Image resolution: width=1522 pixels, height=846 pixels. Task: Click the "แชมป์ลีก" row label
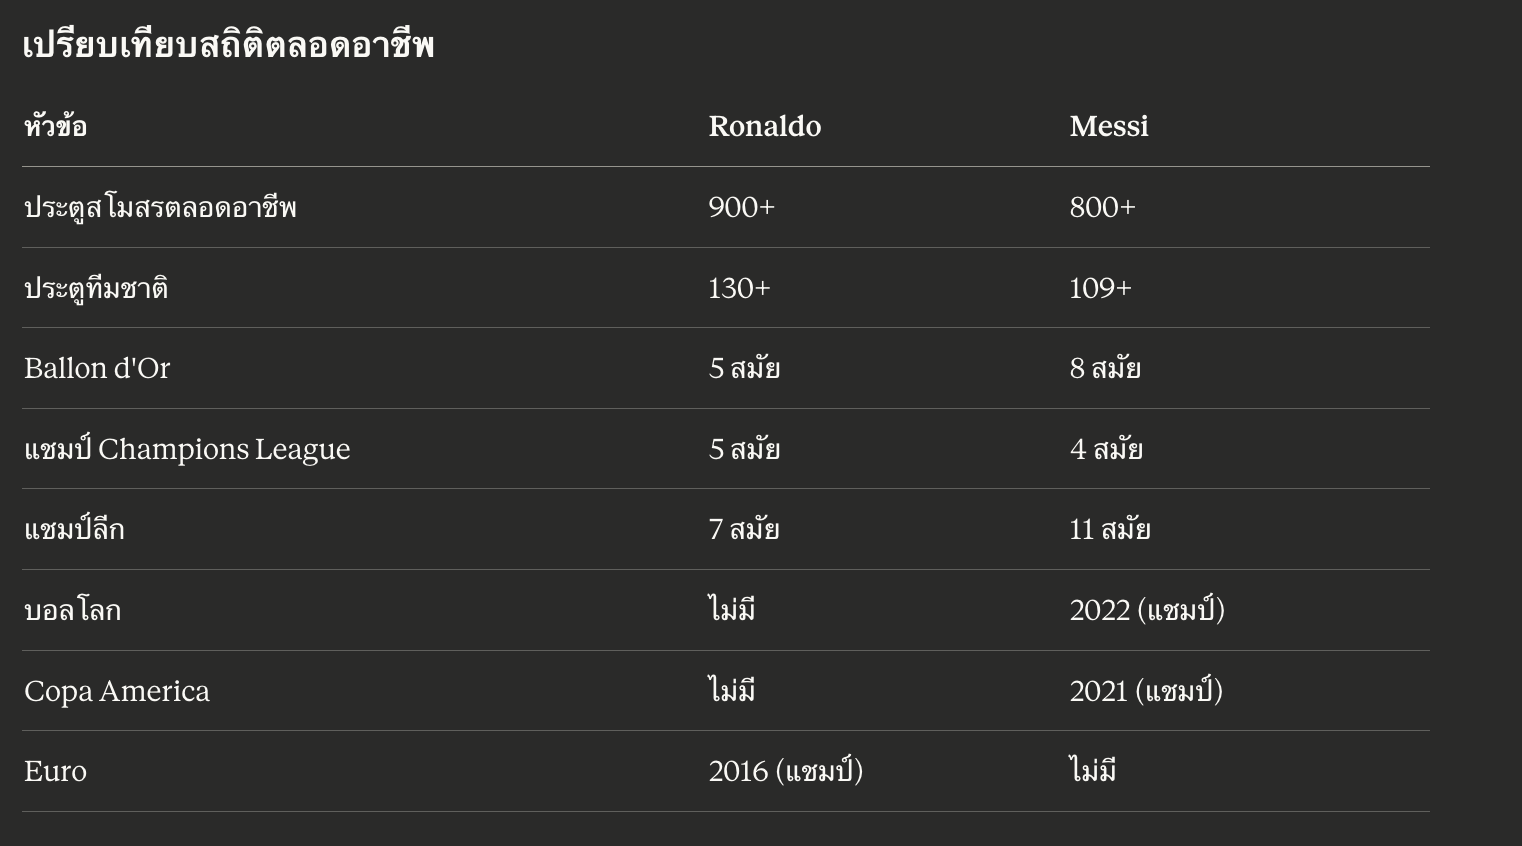tap(74, 530)
